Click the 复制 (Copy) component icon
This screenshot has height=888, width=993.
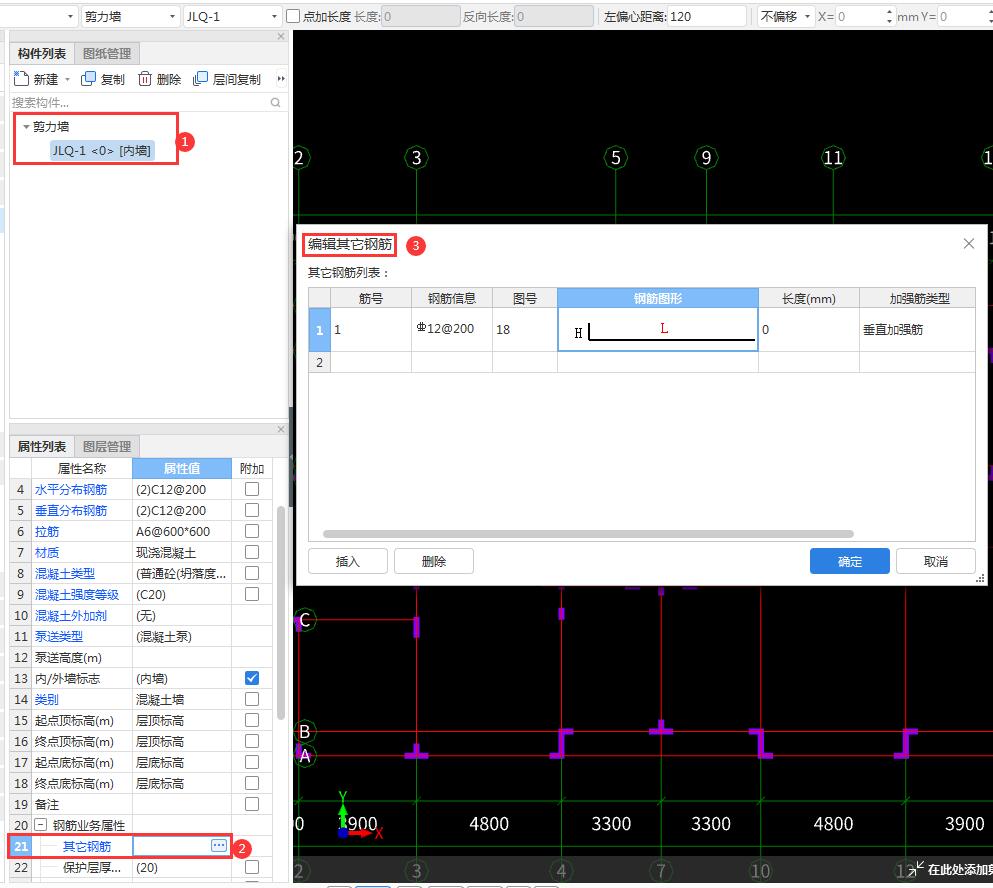click(88, 79)
